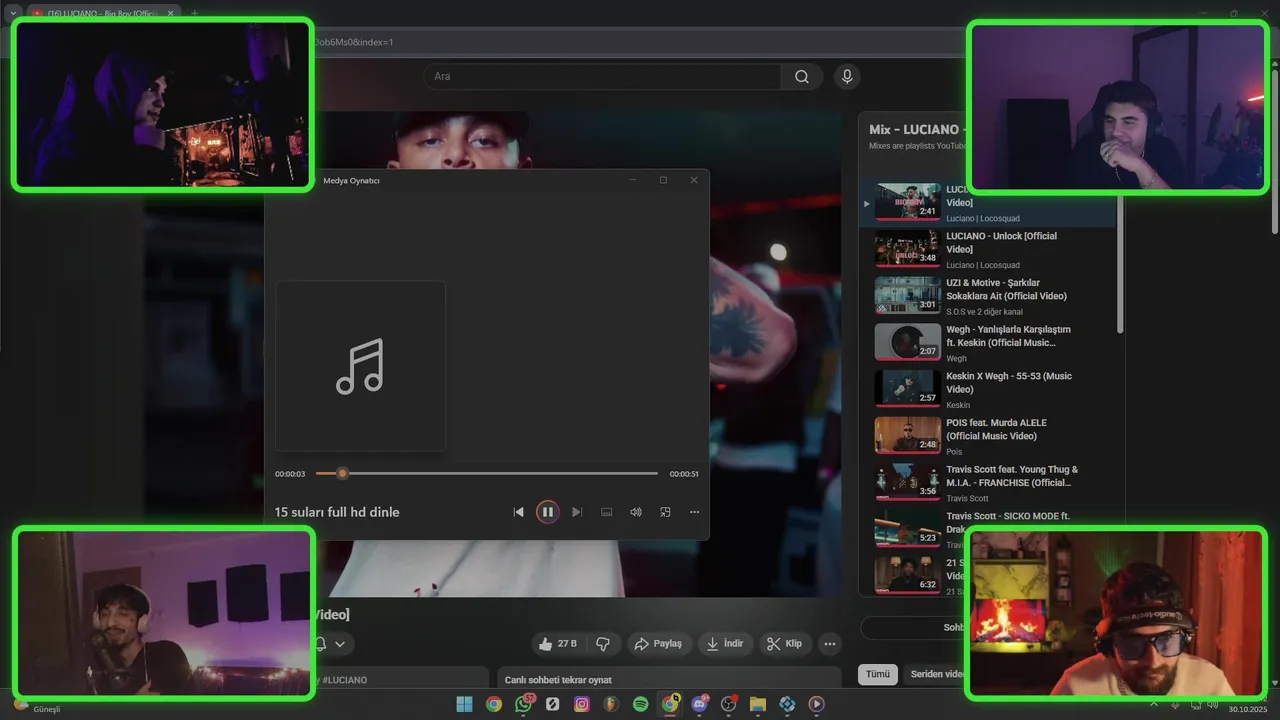Open Keskin X Wegh - 55-53 title
Screen dimensions: 1280x720
pos(1008,382)
